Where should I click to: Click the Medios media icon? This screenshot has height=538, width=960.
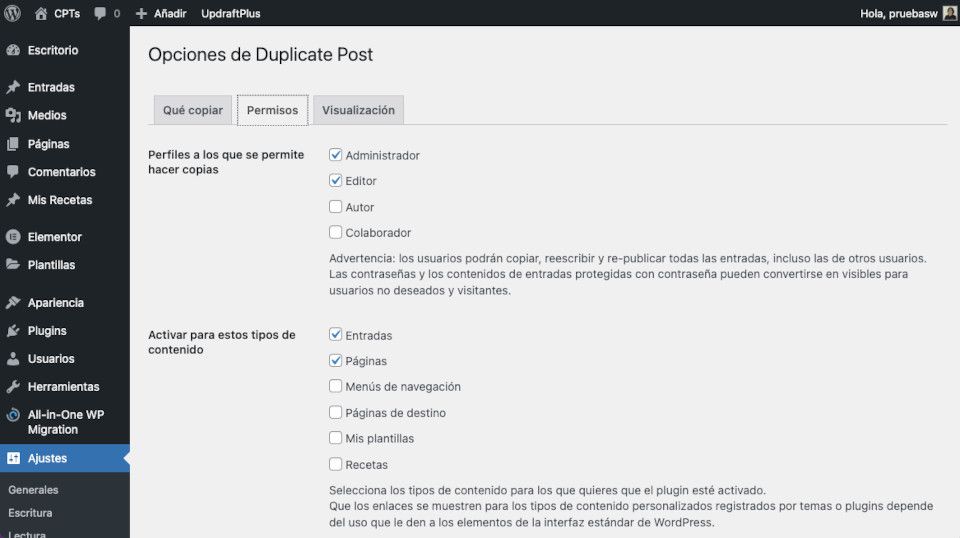coord(13,115)
